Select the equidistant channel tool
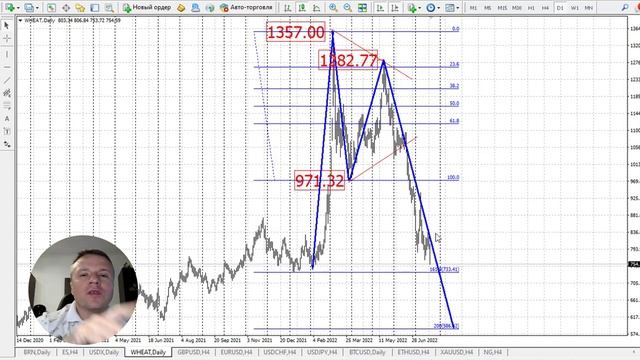This screenshot has width=640, height=360. pos(7,93)
